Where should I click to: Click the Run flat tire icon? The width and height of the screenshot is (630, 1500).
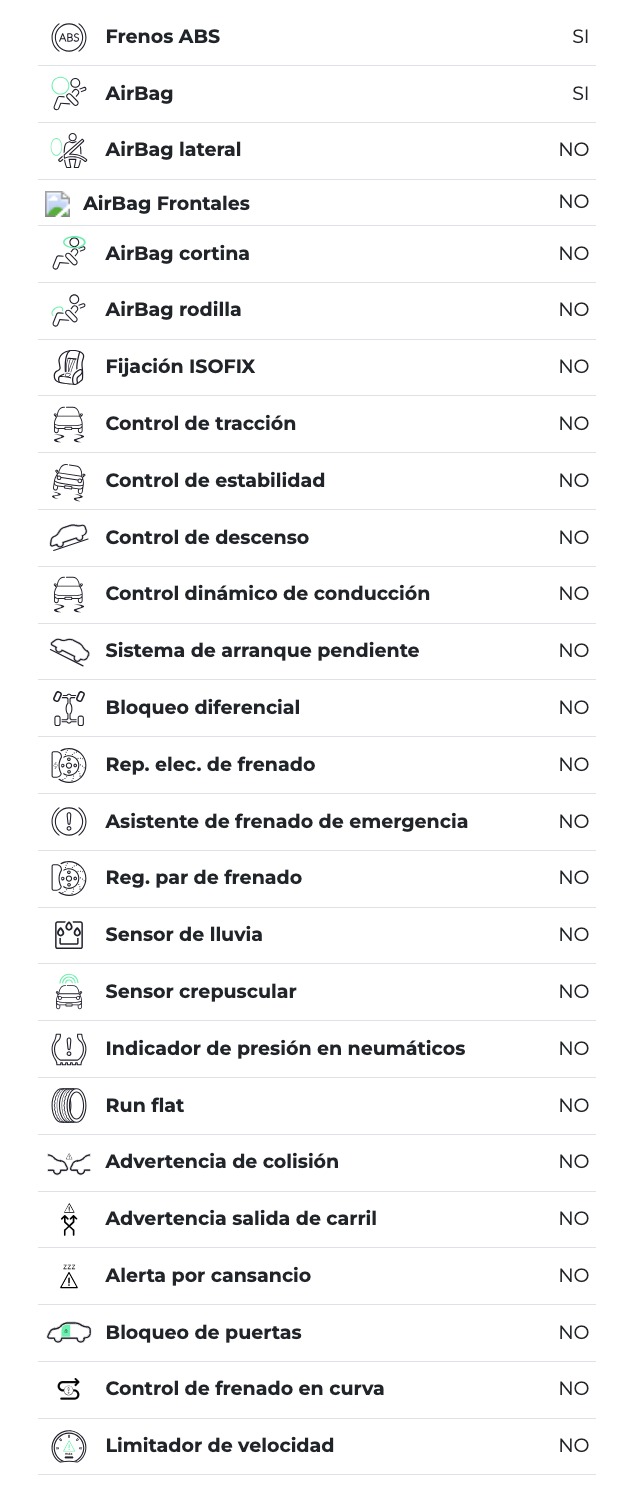click(x=68, y=1105)
